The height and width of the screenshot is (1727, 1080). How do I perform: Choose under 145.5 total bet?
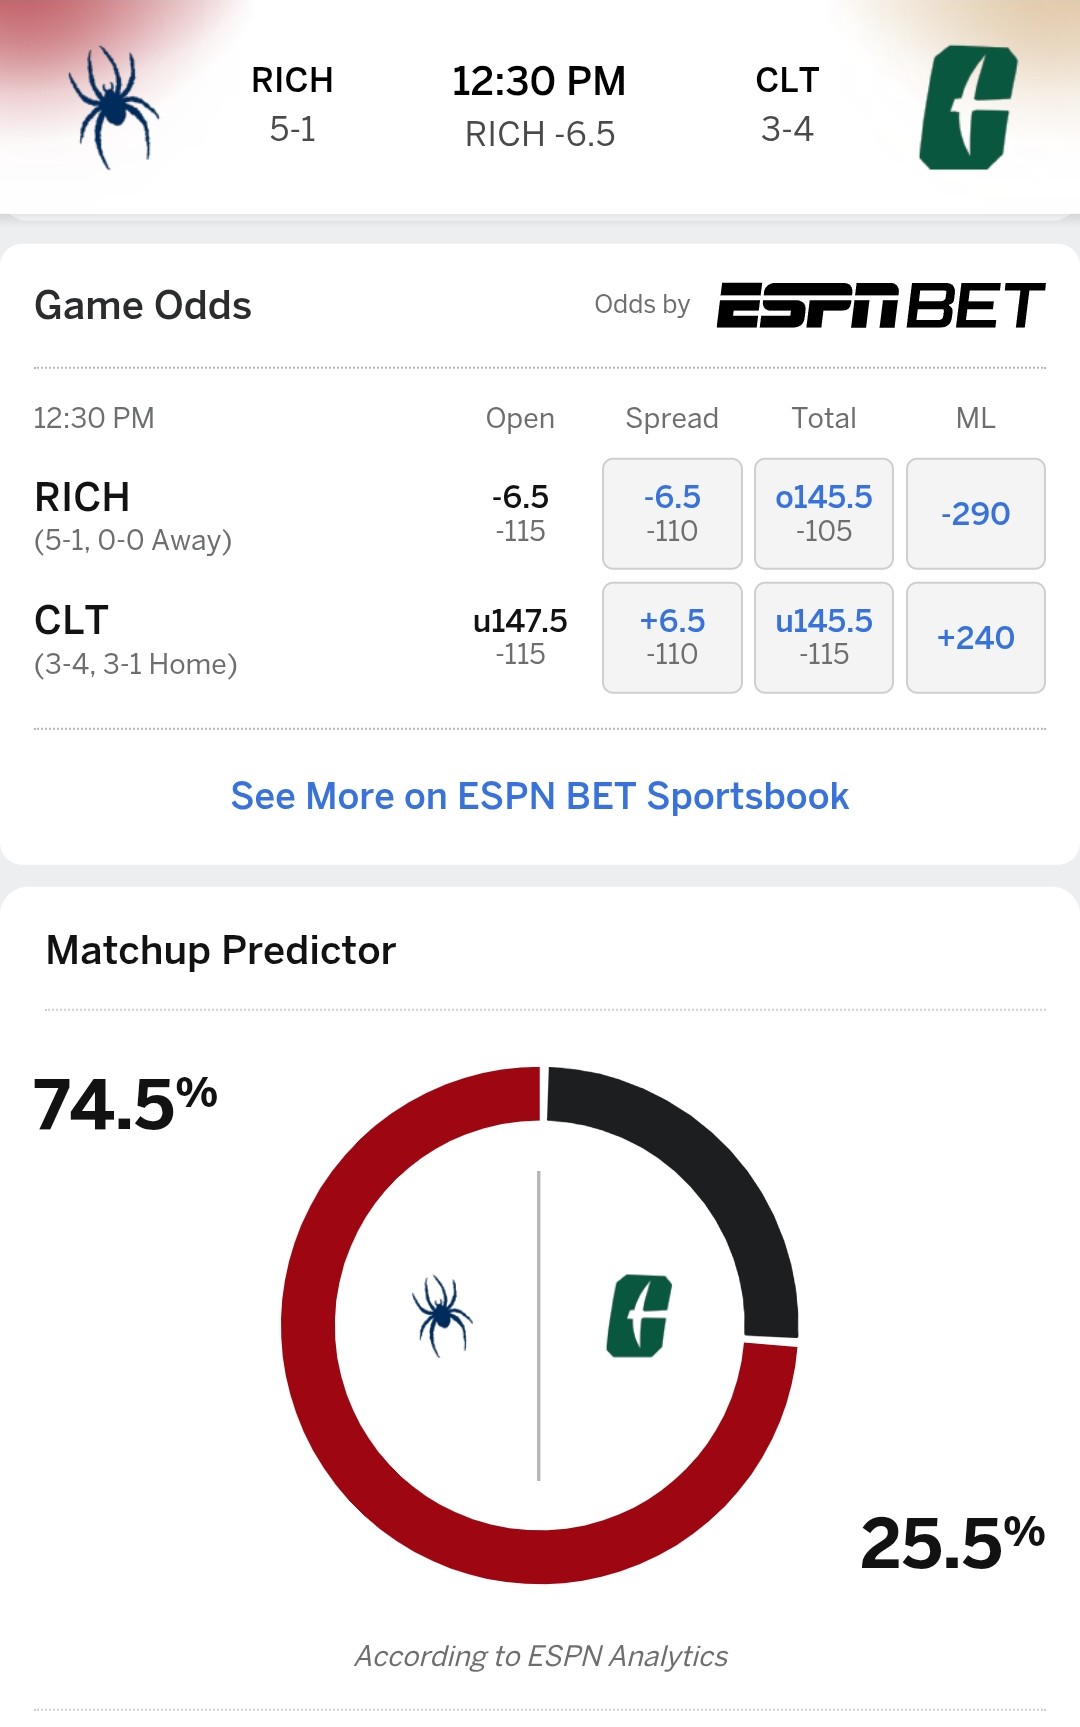click(824, 637)
